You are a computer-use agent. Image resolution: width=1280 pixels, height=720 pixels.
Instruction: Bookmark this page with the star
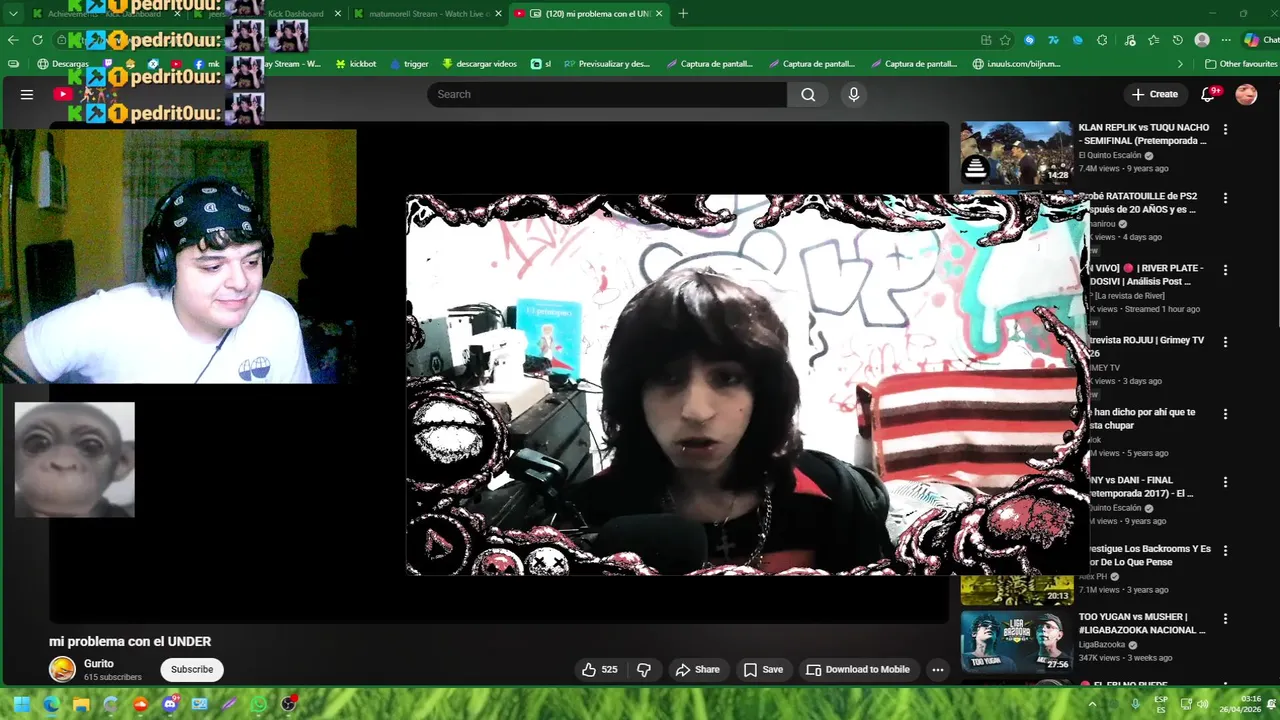pyautogui.click(x=1005, y=40)
